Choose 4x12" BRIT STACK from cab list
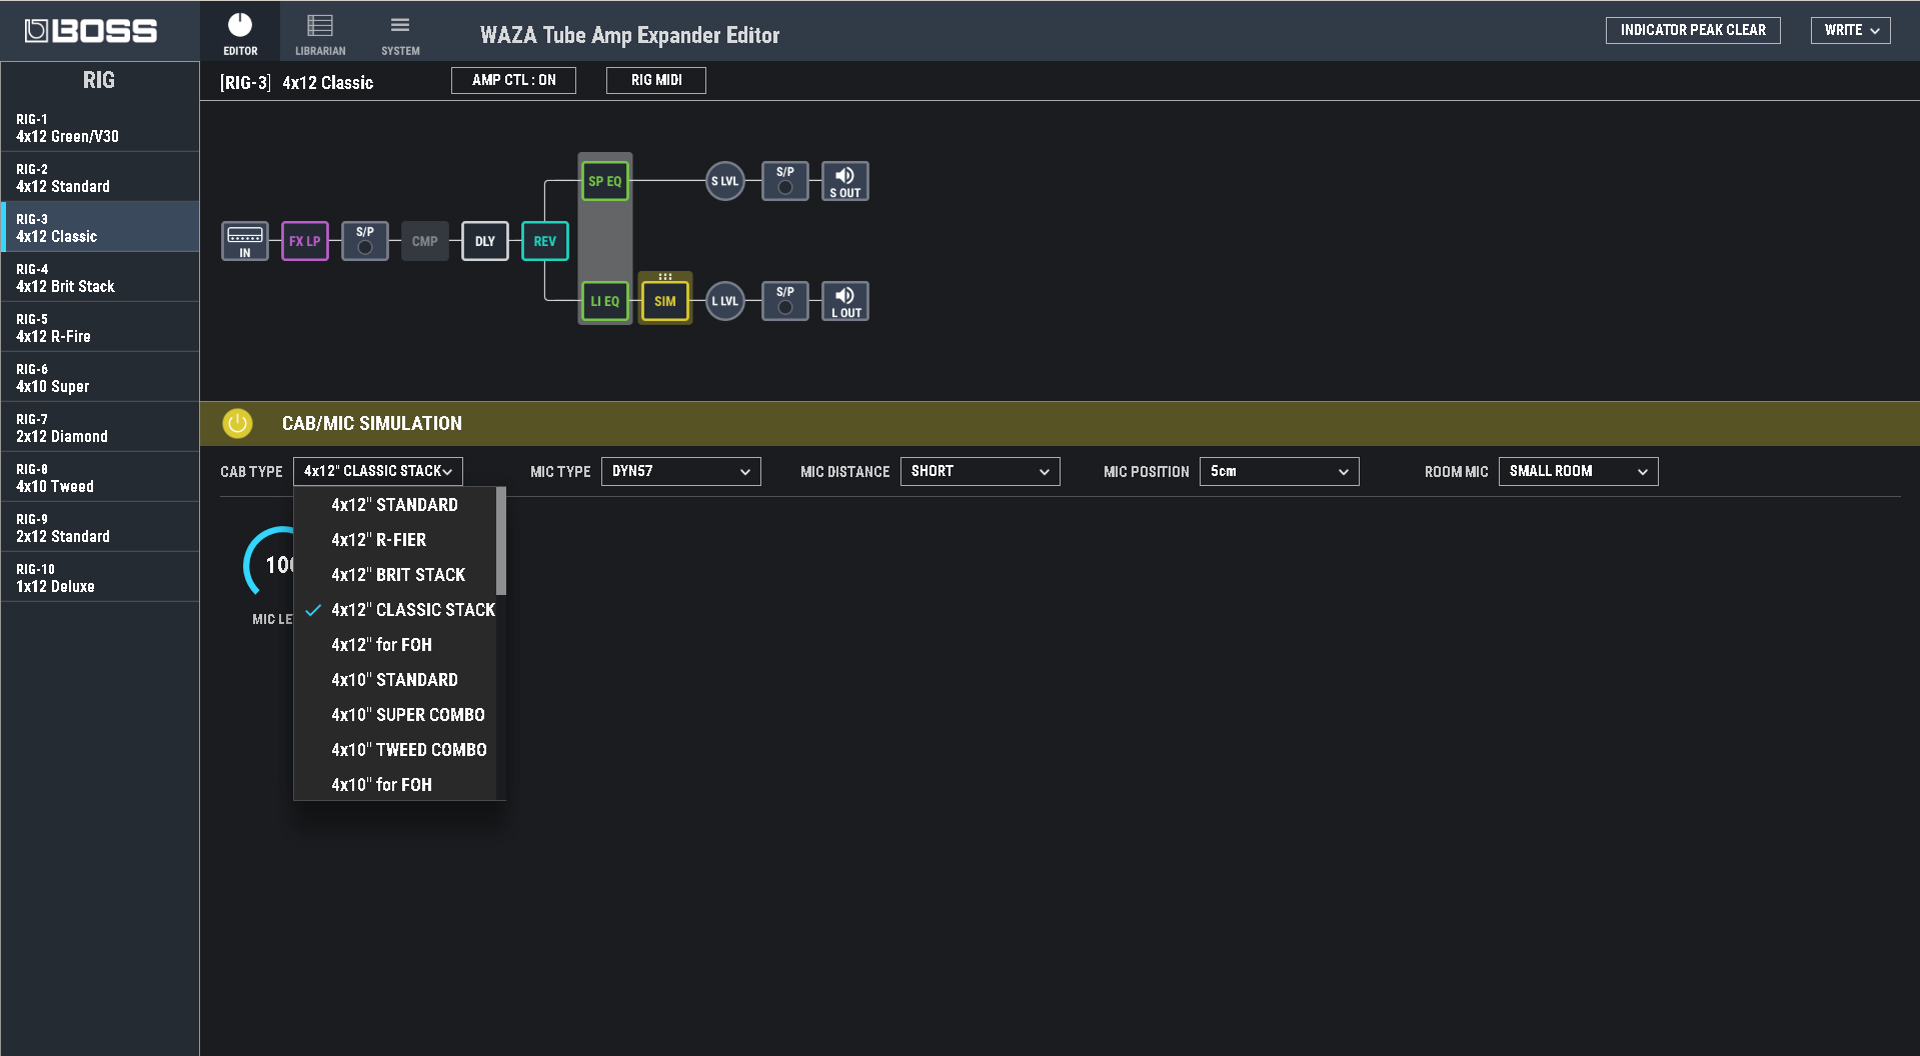The width and height of the screenshot is (1920, 1056). click(398, 575)
